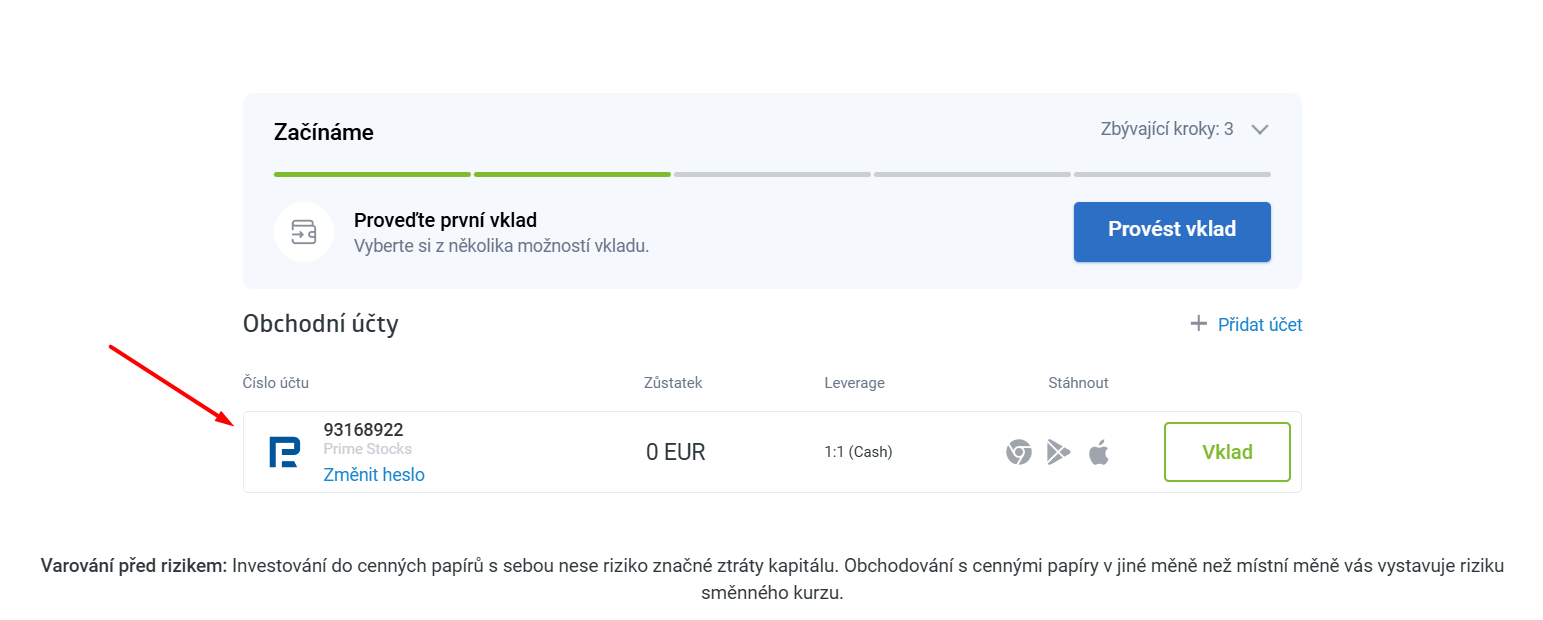
Task: Click the green-outlined Vklad button
Action: [x=1226, y=452]
